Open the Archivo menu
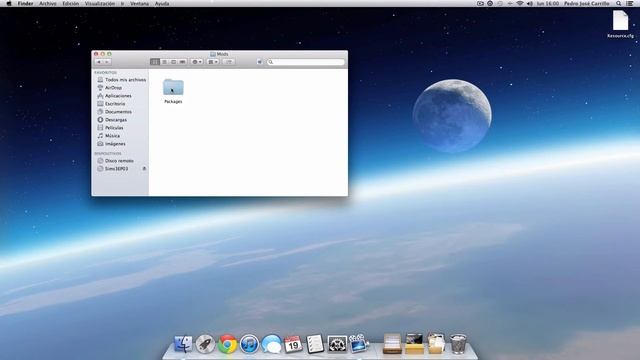 tap(48, 3)
